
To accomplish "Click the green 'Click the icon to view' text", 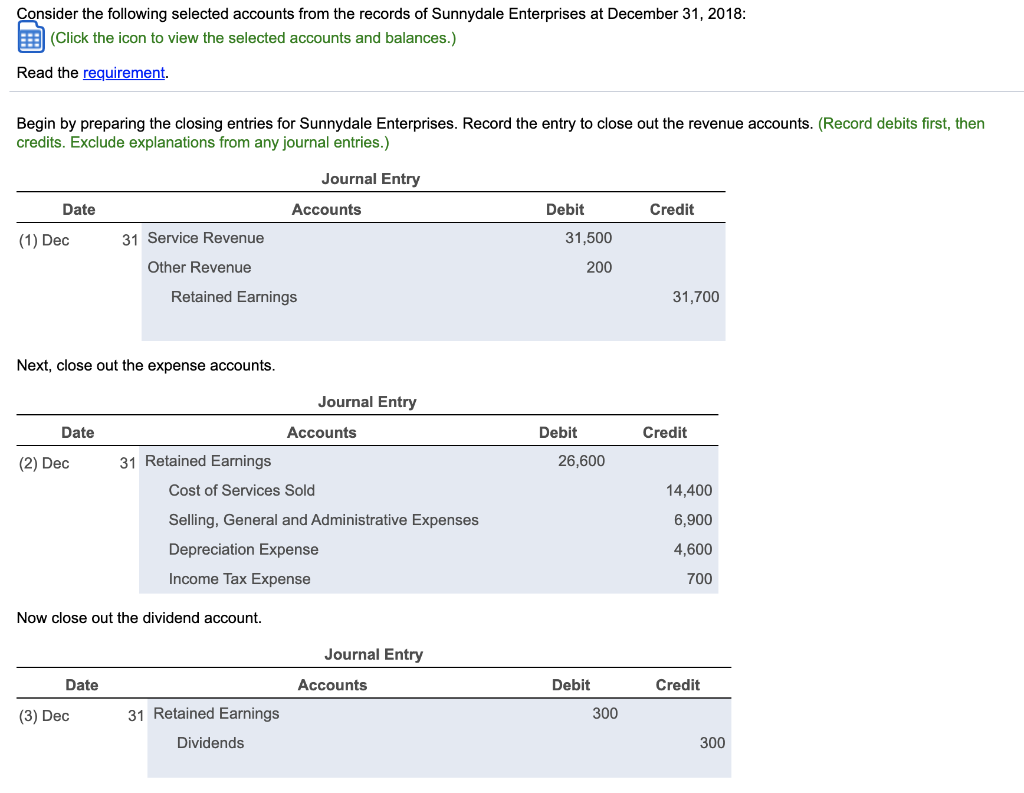I will coord(253,38).
